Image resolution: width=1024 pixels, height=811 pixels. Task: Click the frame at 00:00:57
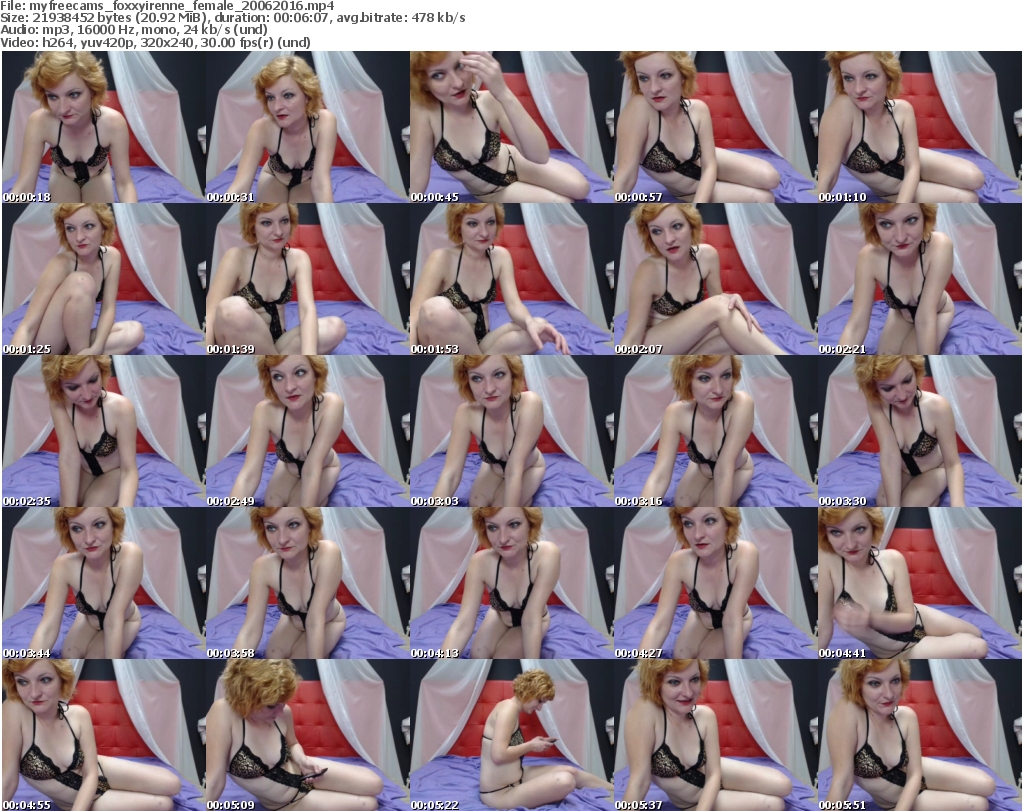[x=715, y=127]
